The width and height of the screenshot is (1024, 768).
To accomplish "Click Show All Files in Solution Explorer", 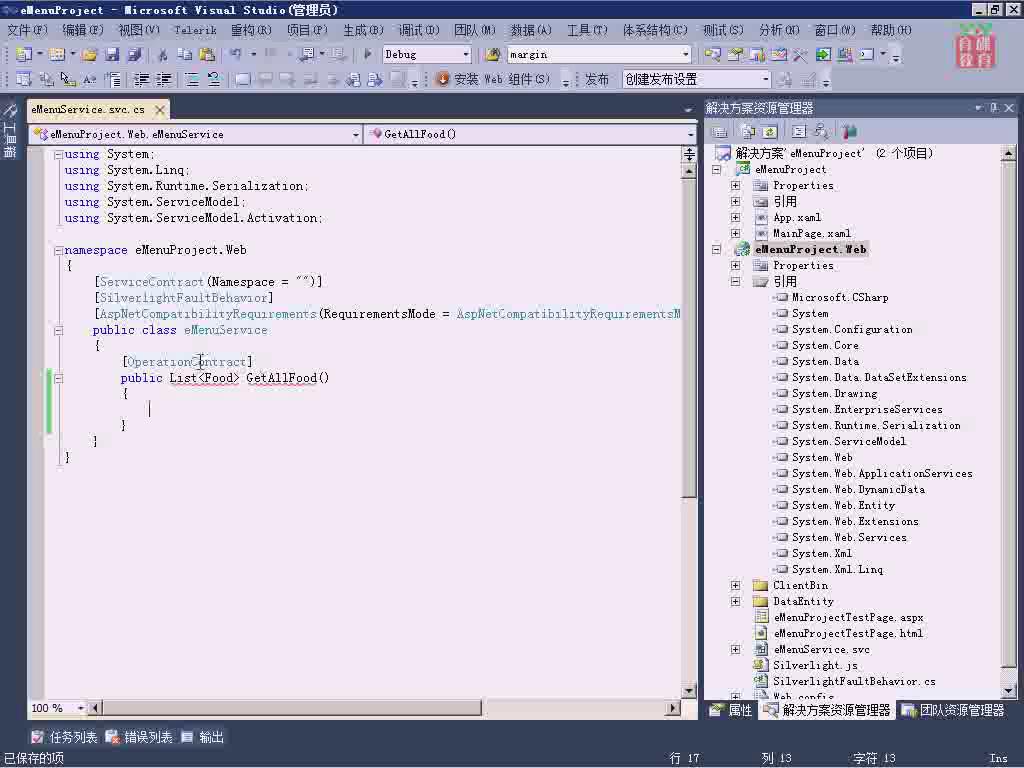I will tap(748, 131).
